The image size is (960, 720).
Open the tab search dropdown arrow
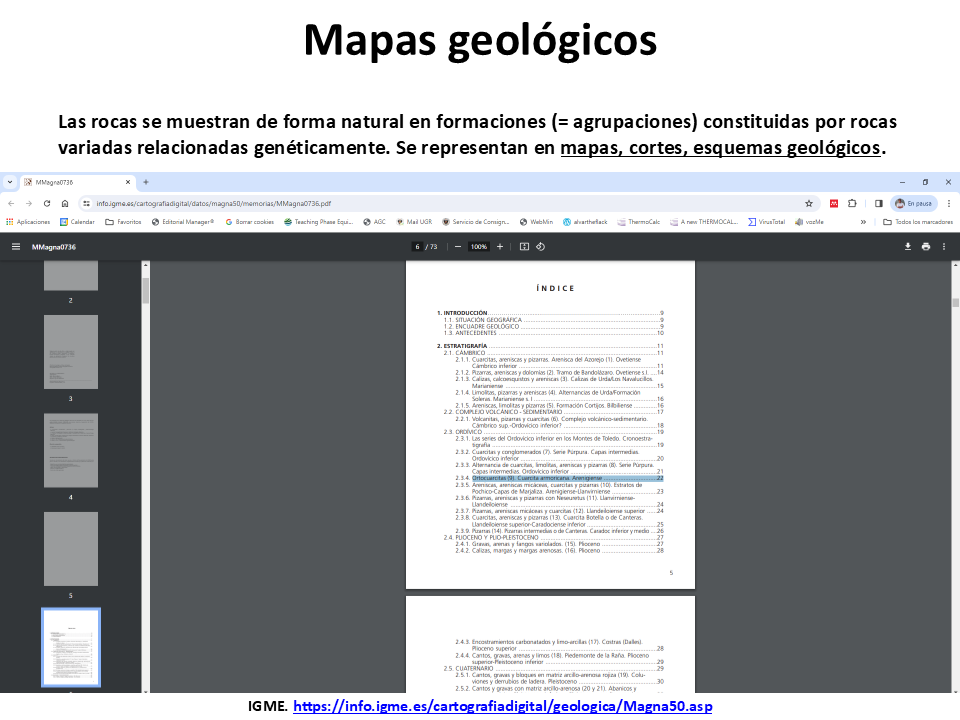9,182
